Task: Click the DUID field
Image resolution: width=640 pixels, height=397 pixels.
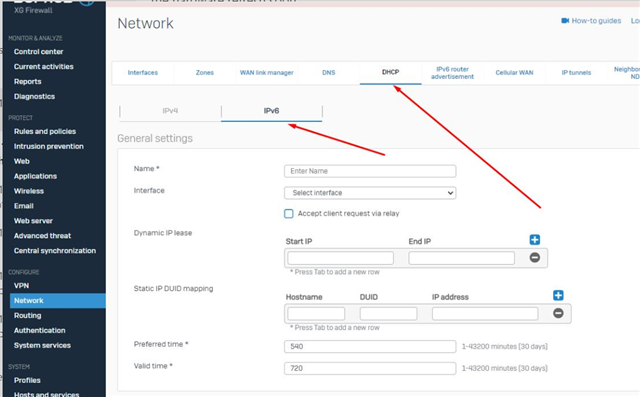Action: pos(388,313)
